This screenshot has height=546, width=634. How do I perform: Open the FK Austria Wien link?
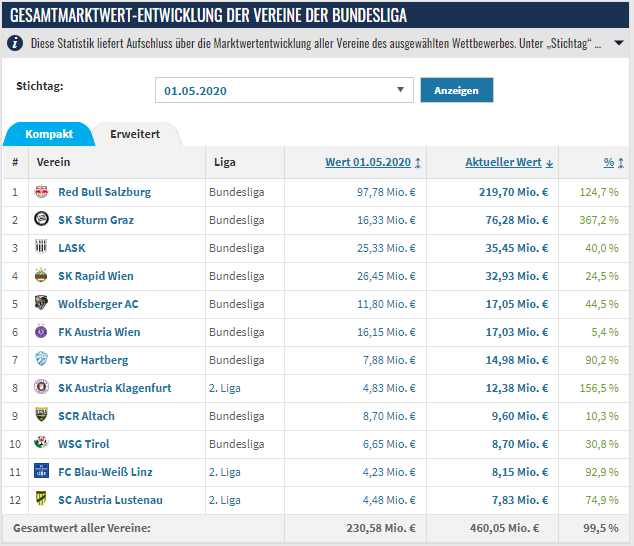[99, 332]
